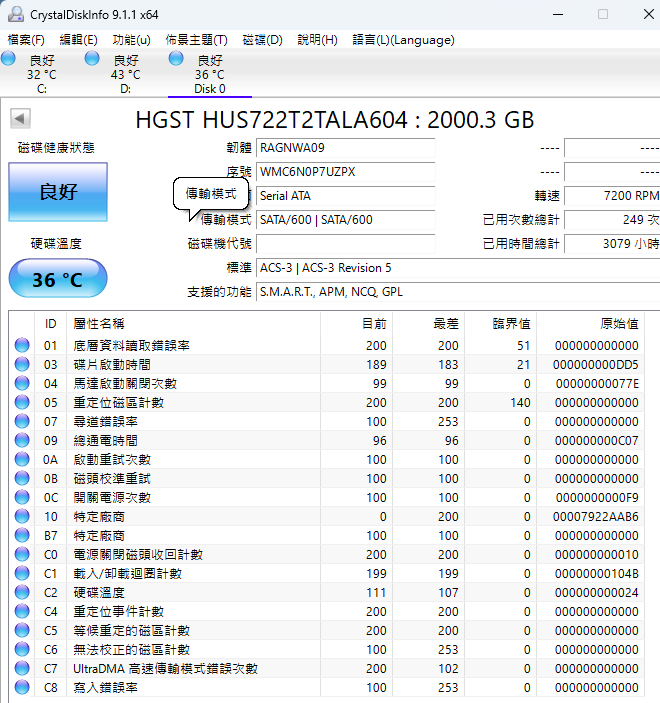
Task: Select the D: drive status orb
Action: [92, 59]
